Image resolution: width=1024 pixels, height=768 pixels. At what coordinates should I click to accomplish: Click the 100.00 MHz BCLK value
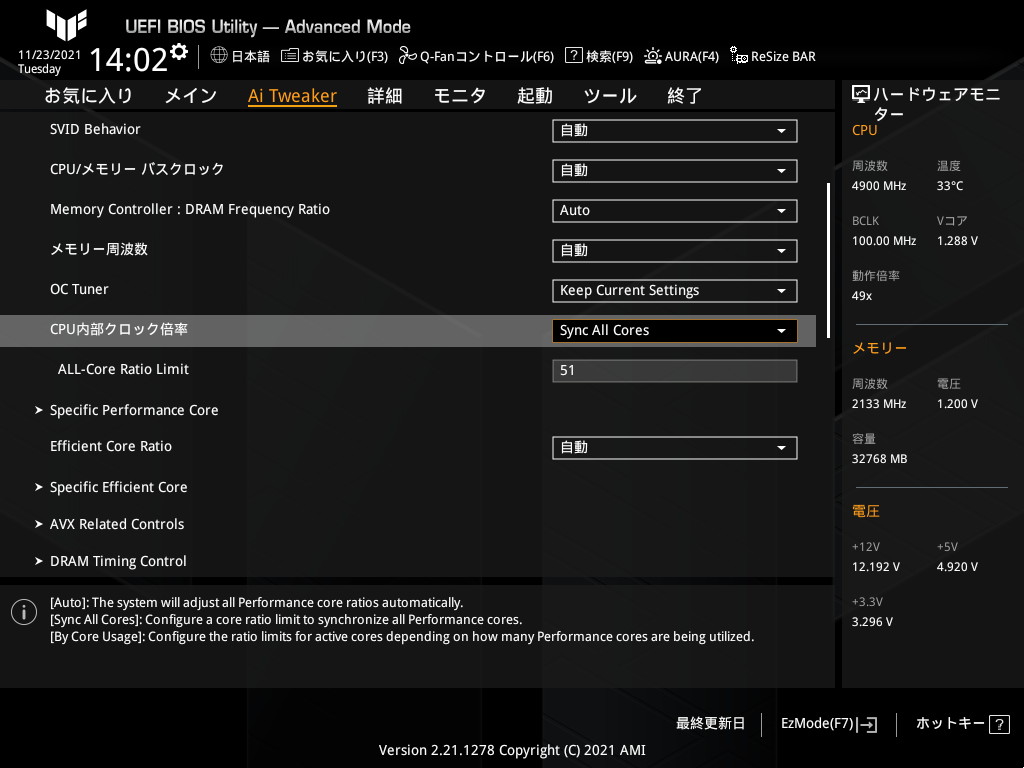pos(884,241)
